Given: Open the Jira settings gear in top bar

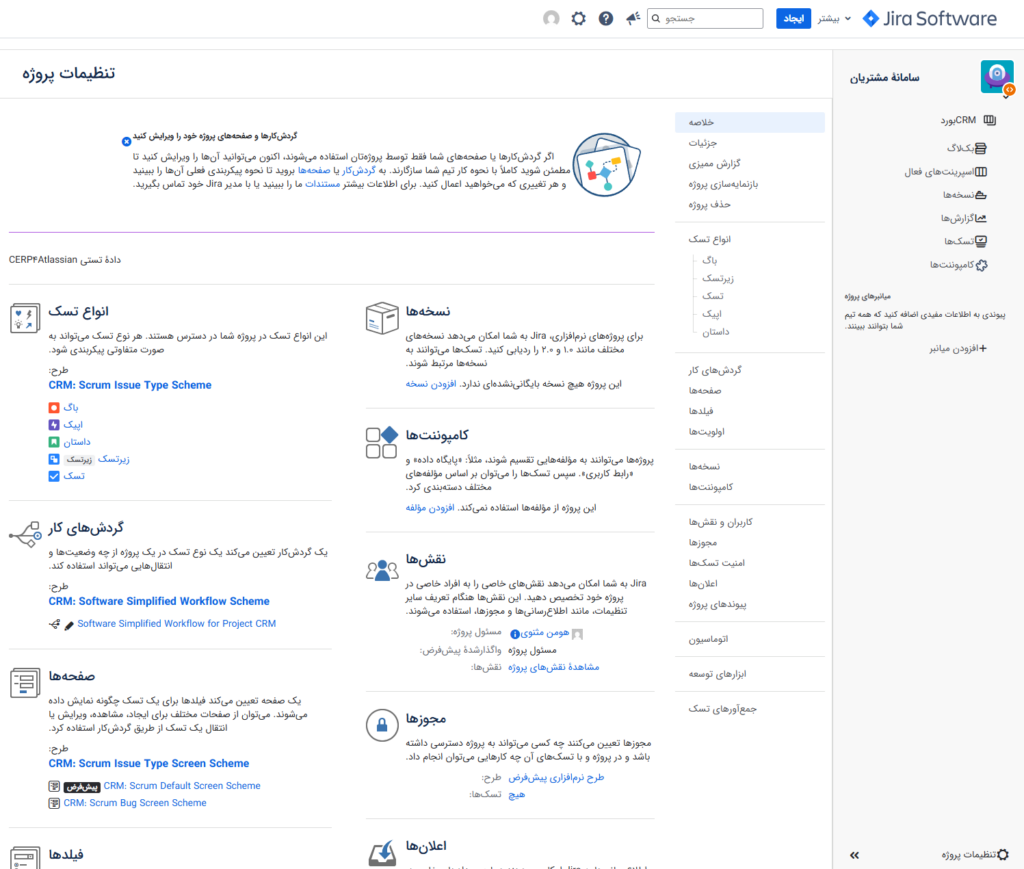Looking at the screenshot, I should pyautogui.click(x=578, y=18).
